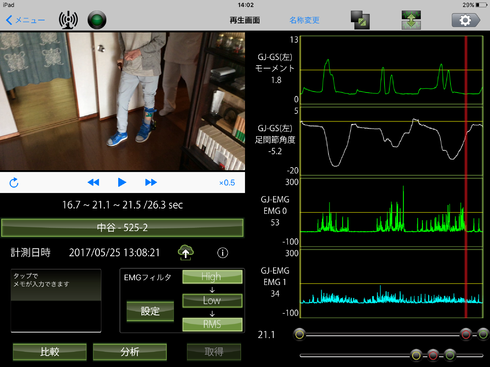The height and width of the screenshot is (367, 490).
Task: Tap the red playhead cursor line
Action: (466, 177)
